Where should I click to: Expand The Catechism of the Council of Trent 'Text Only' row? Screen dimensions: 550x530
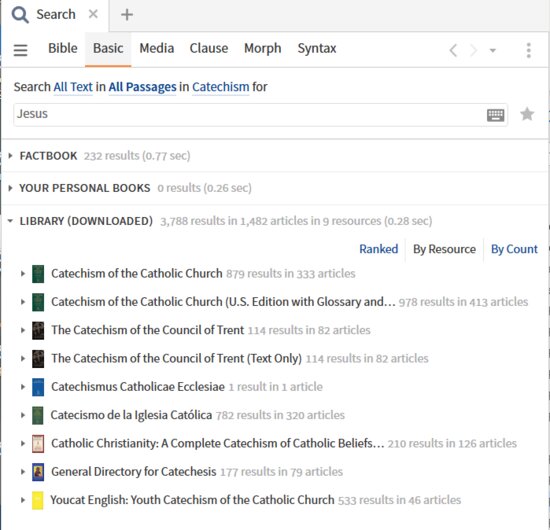[23, 358]
